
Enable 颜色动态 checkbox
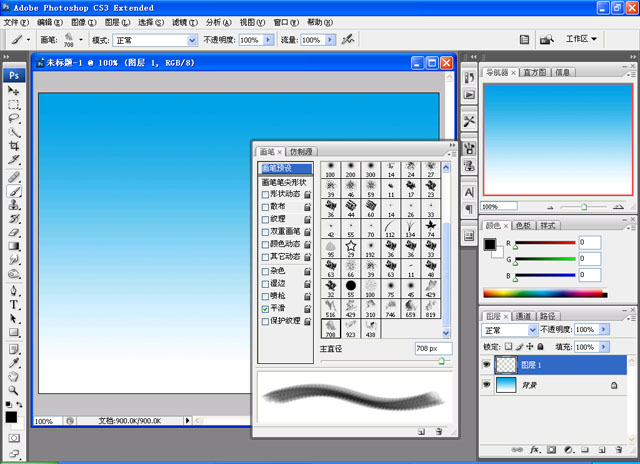265,245
